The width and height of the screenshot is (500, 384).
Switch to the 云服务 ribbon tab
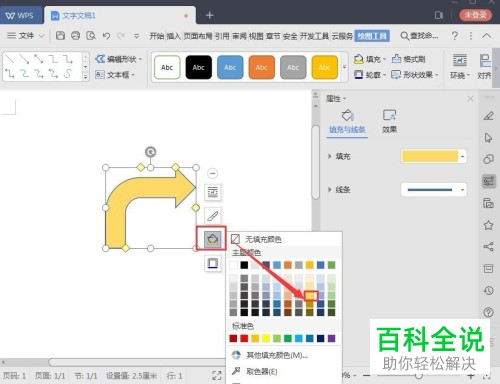tap(342, 36)
